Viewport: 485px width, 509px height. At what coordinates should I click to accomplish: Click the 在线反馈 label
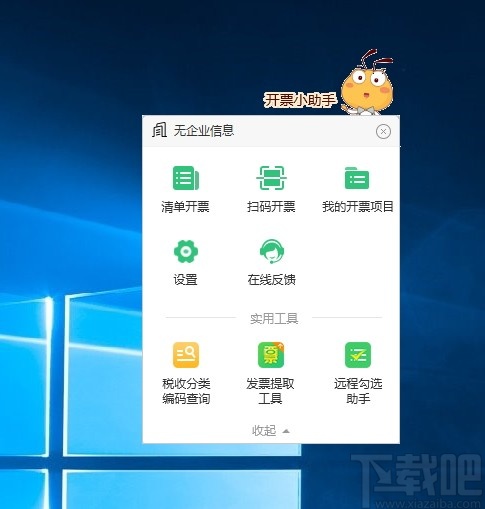[x=271, y=279]
